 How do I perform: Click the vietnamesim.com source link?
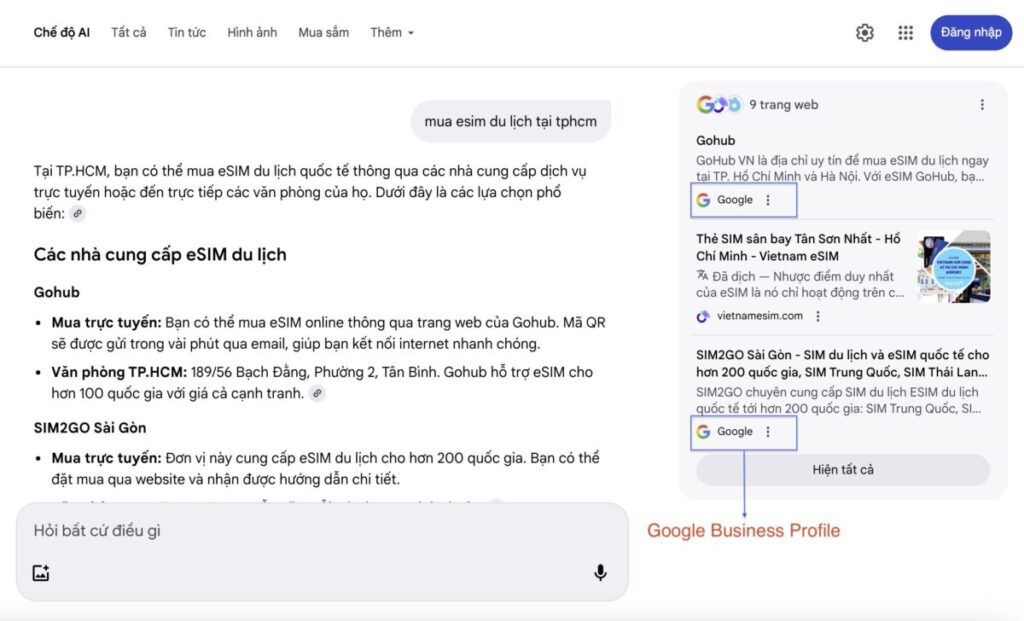point(760,316)
